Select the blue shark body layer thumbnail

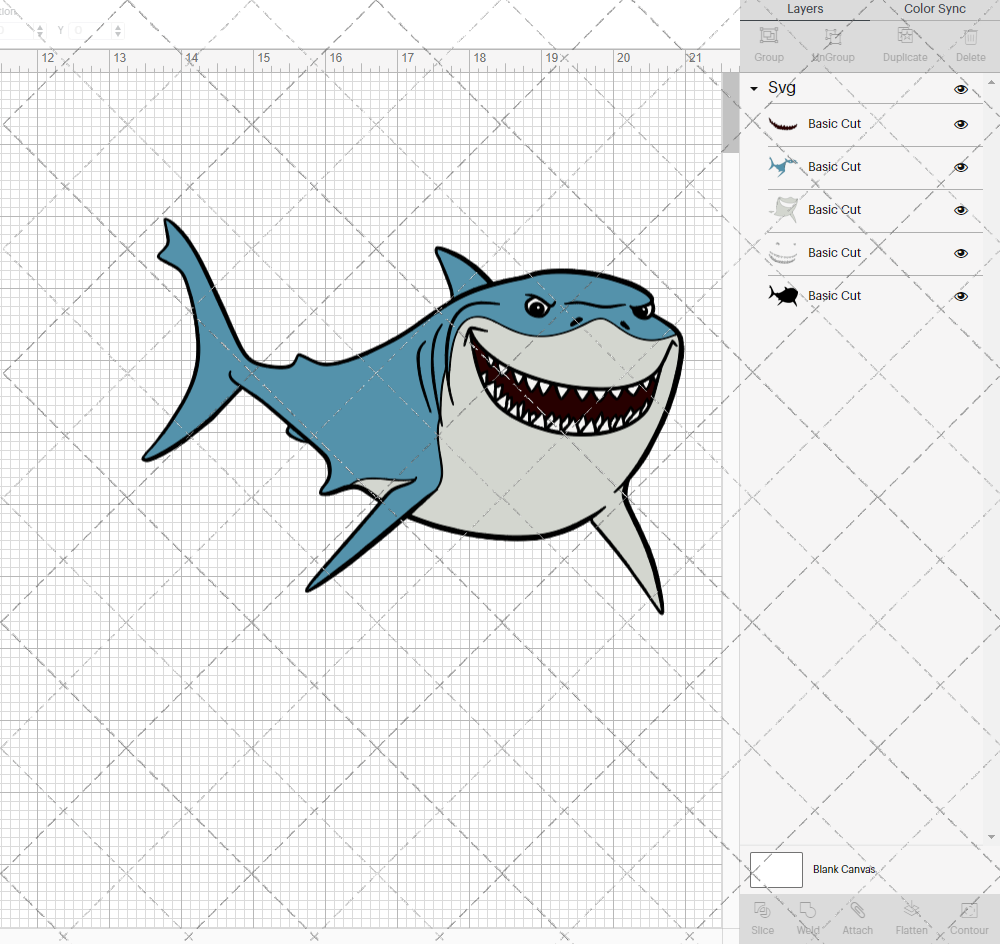click(783, 166)
